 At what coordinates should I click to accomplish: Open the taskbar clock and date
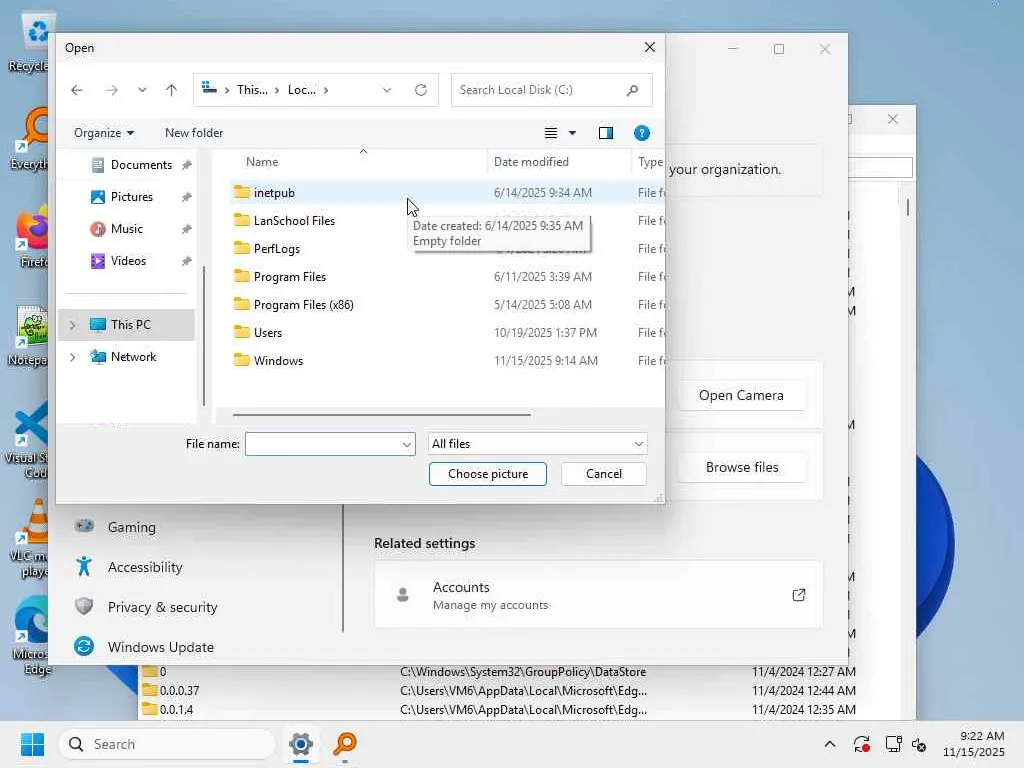(x=973, y=744)
